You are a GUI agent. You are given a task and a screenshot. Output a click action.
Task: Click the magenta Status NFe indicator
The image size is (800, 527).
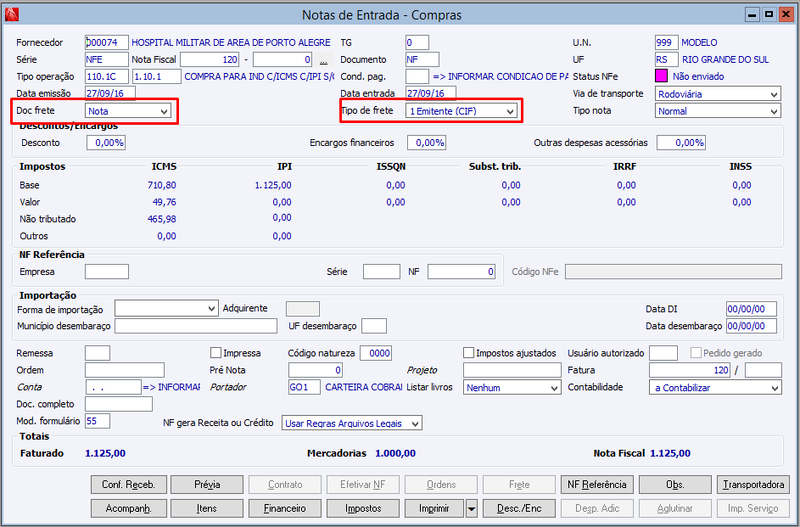click(661, 77)
